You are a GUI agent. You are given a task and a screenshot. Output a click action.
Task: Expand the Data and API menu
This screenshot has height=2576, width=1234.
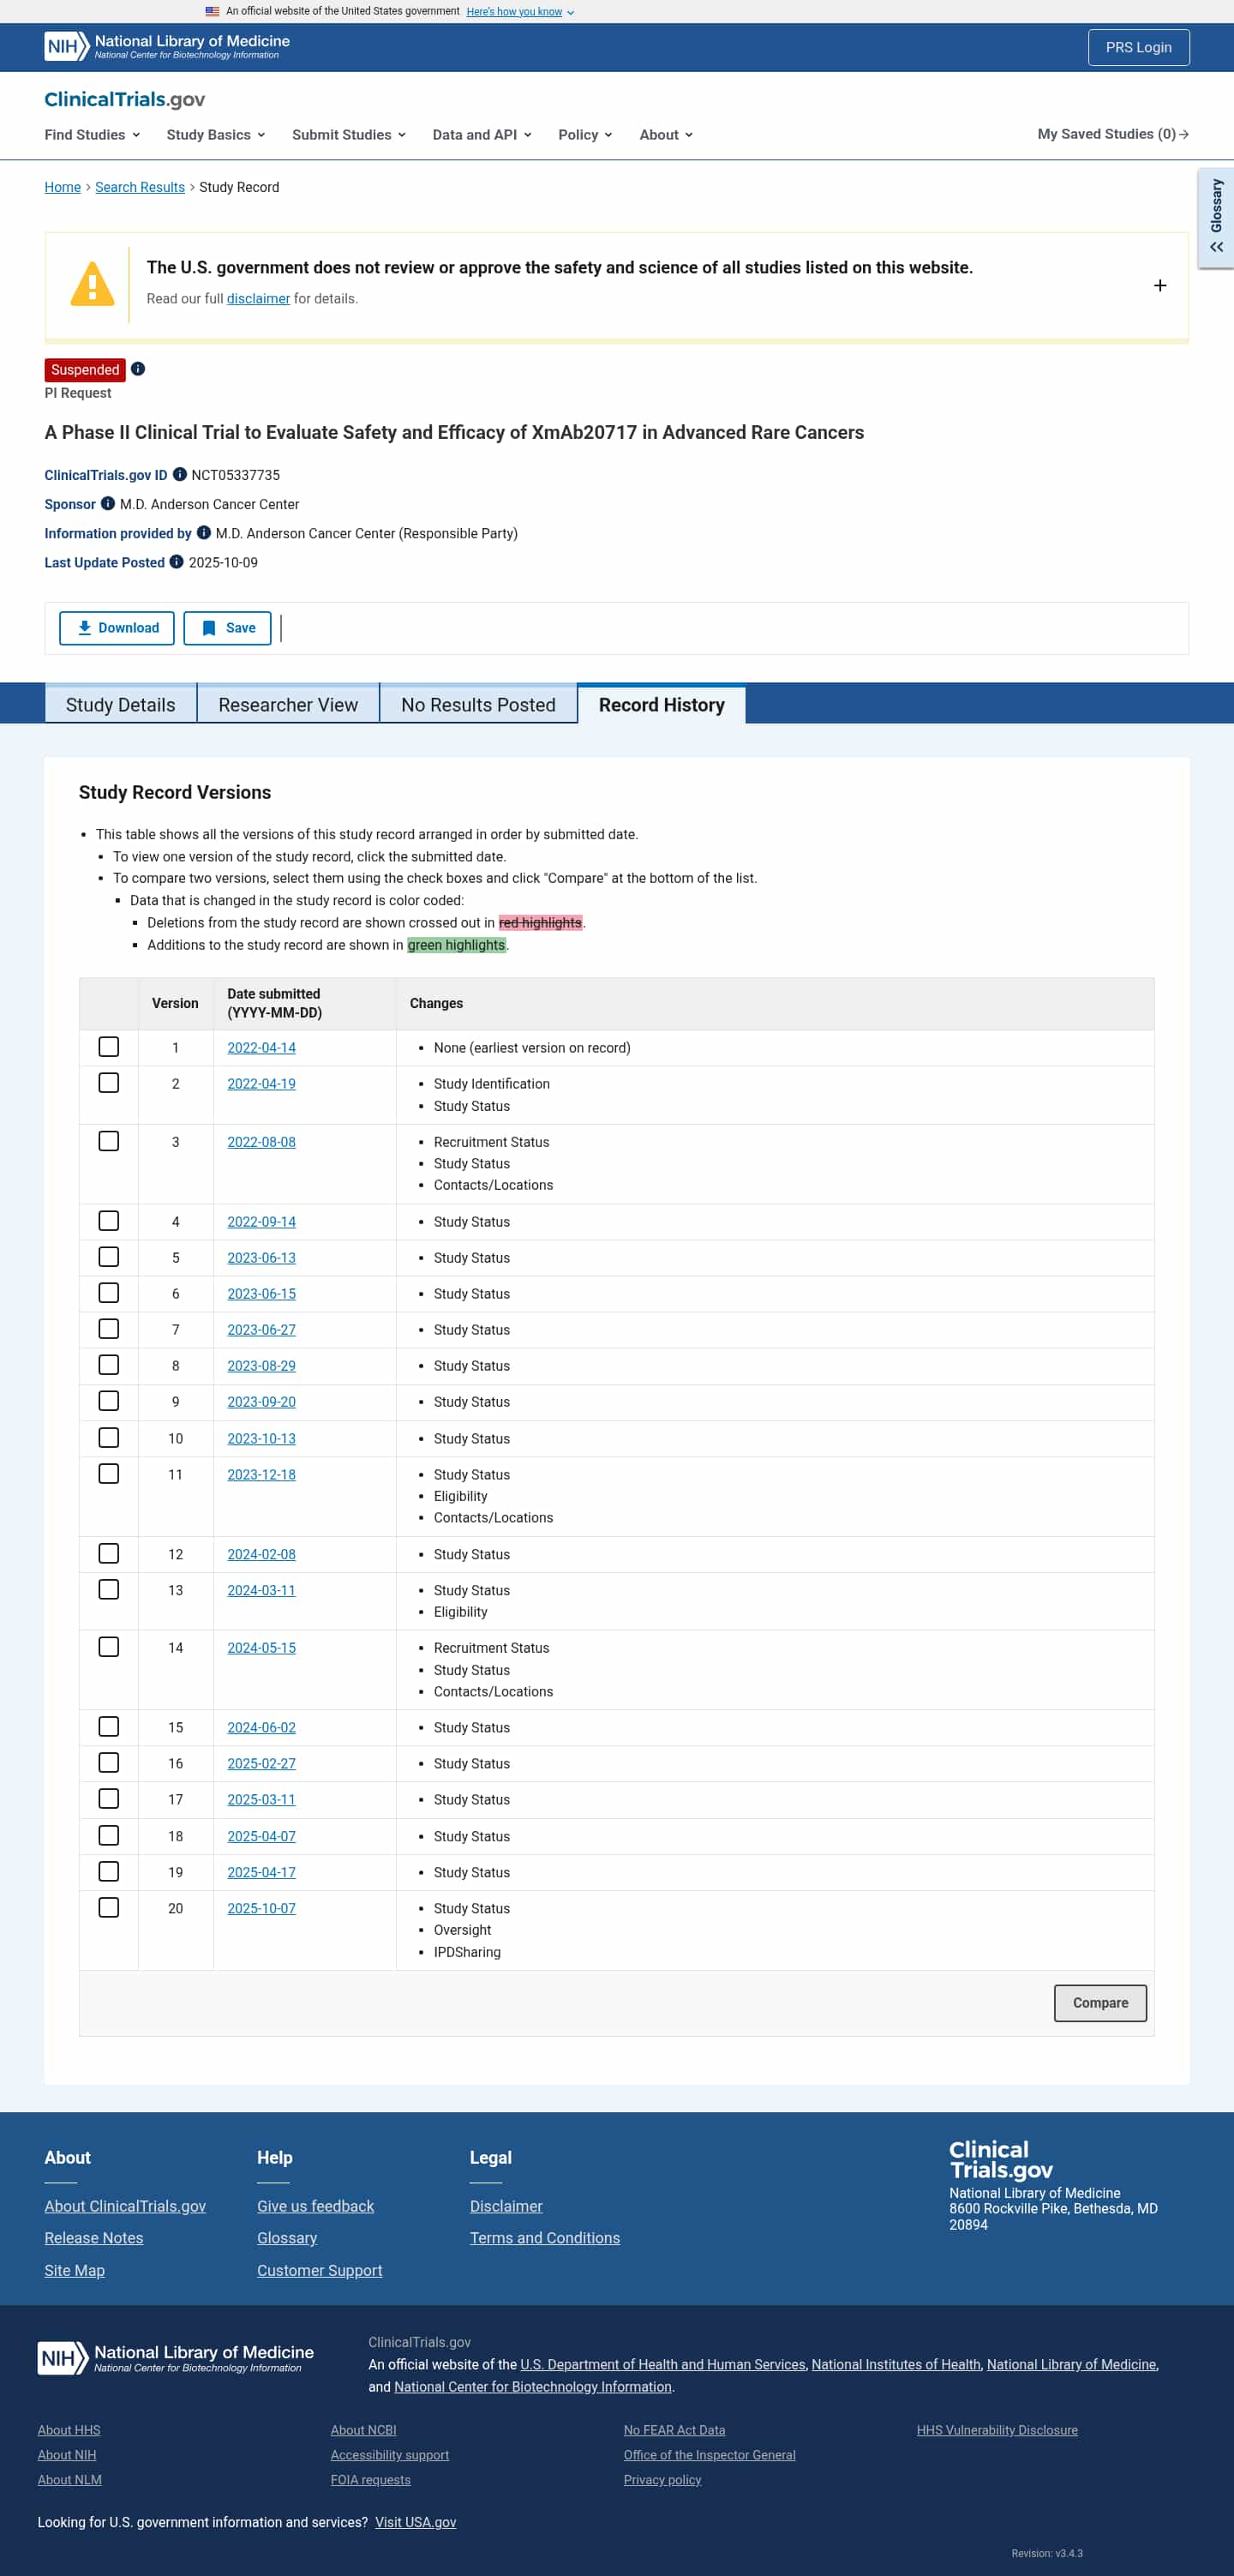(x=482, y=134)
